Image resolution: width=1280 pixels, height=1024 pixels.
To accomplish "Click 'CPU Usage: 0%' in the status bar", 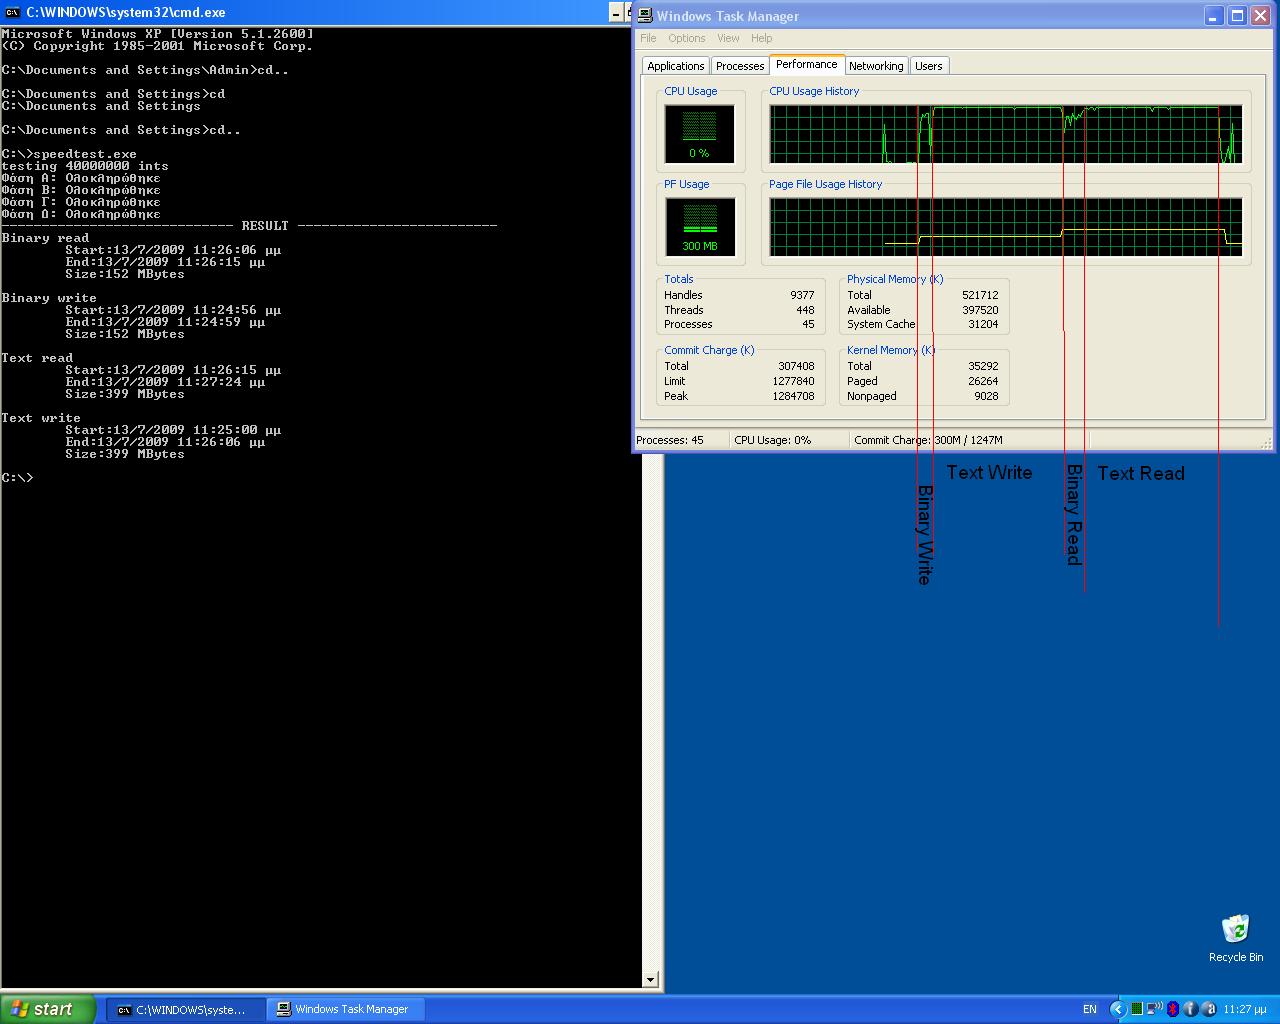I will pyautogui.click(x=772, y=440).
